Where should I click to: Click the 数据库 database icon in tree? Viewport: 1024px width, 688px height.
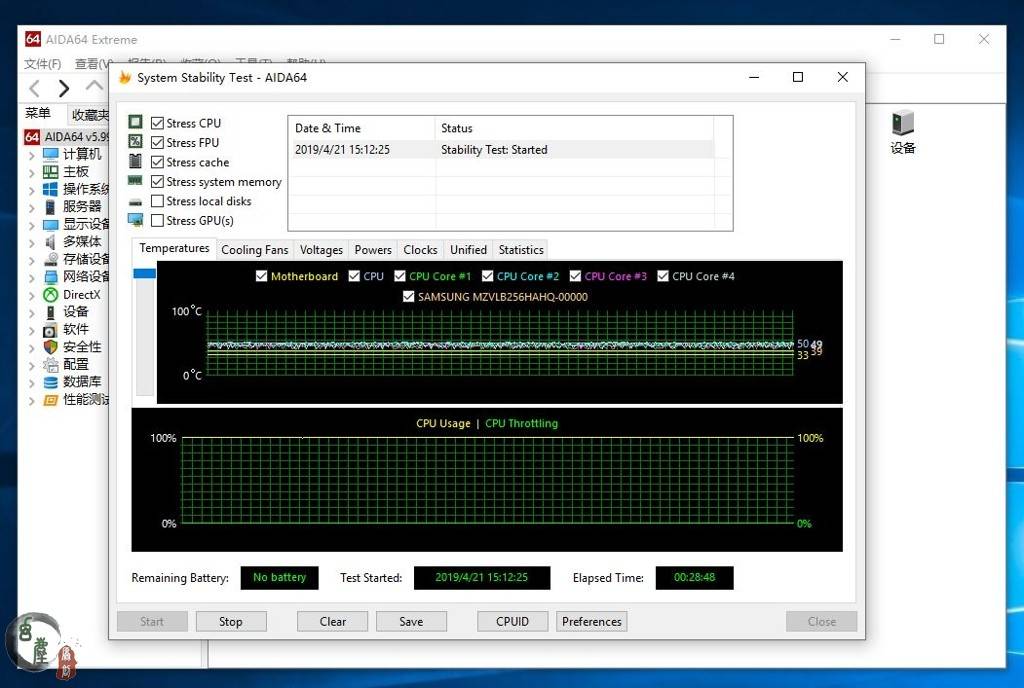[50, 382]
